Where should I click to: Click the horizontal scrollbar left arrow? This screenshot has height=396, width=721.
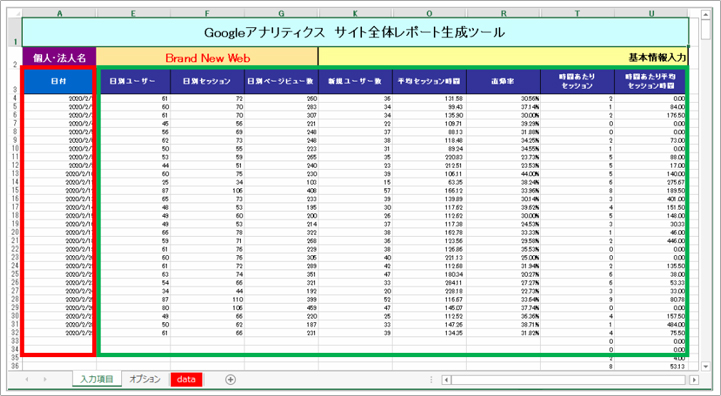446,380
